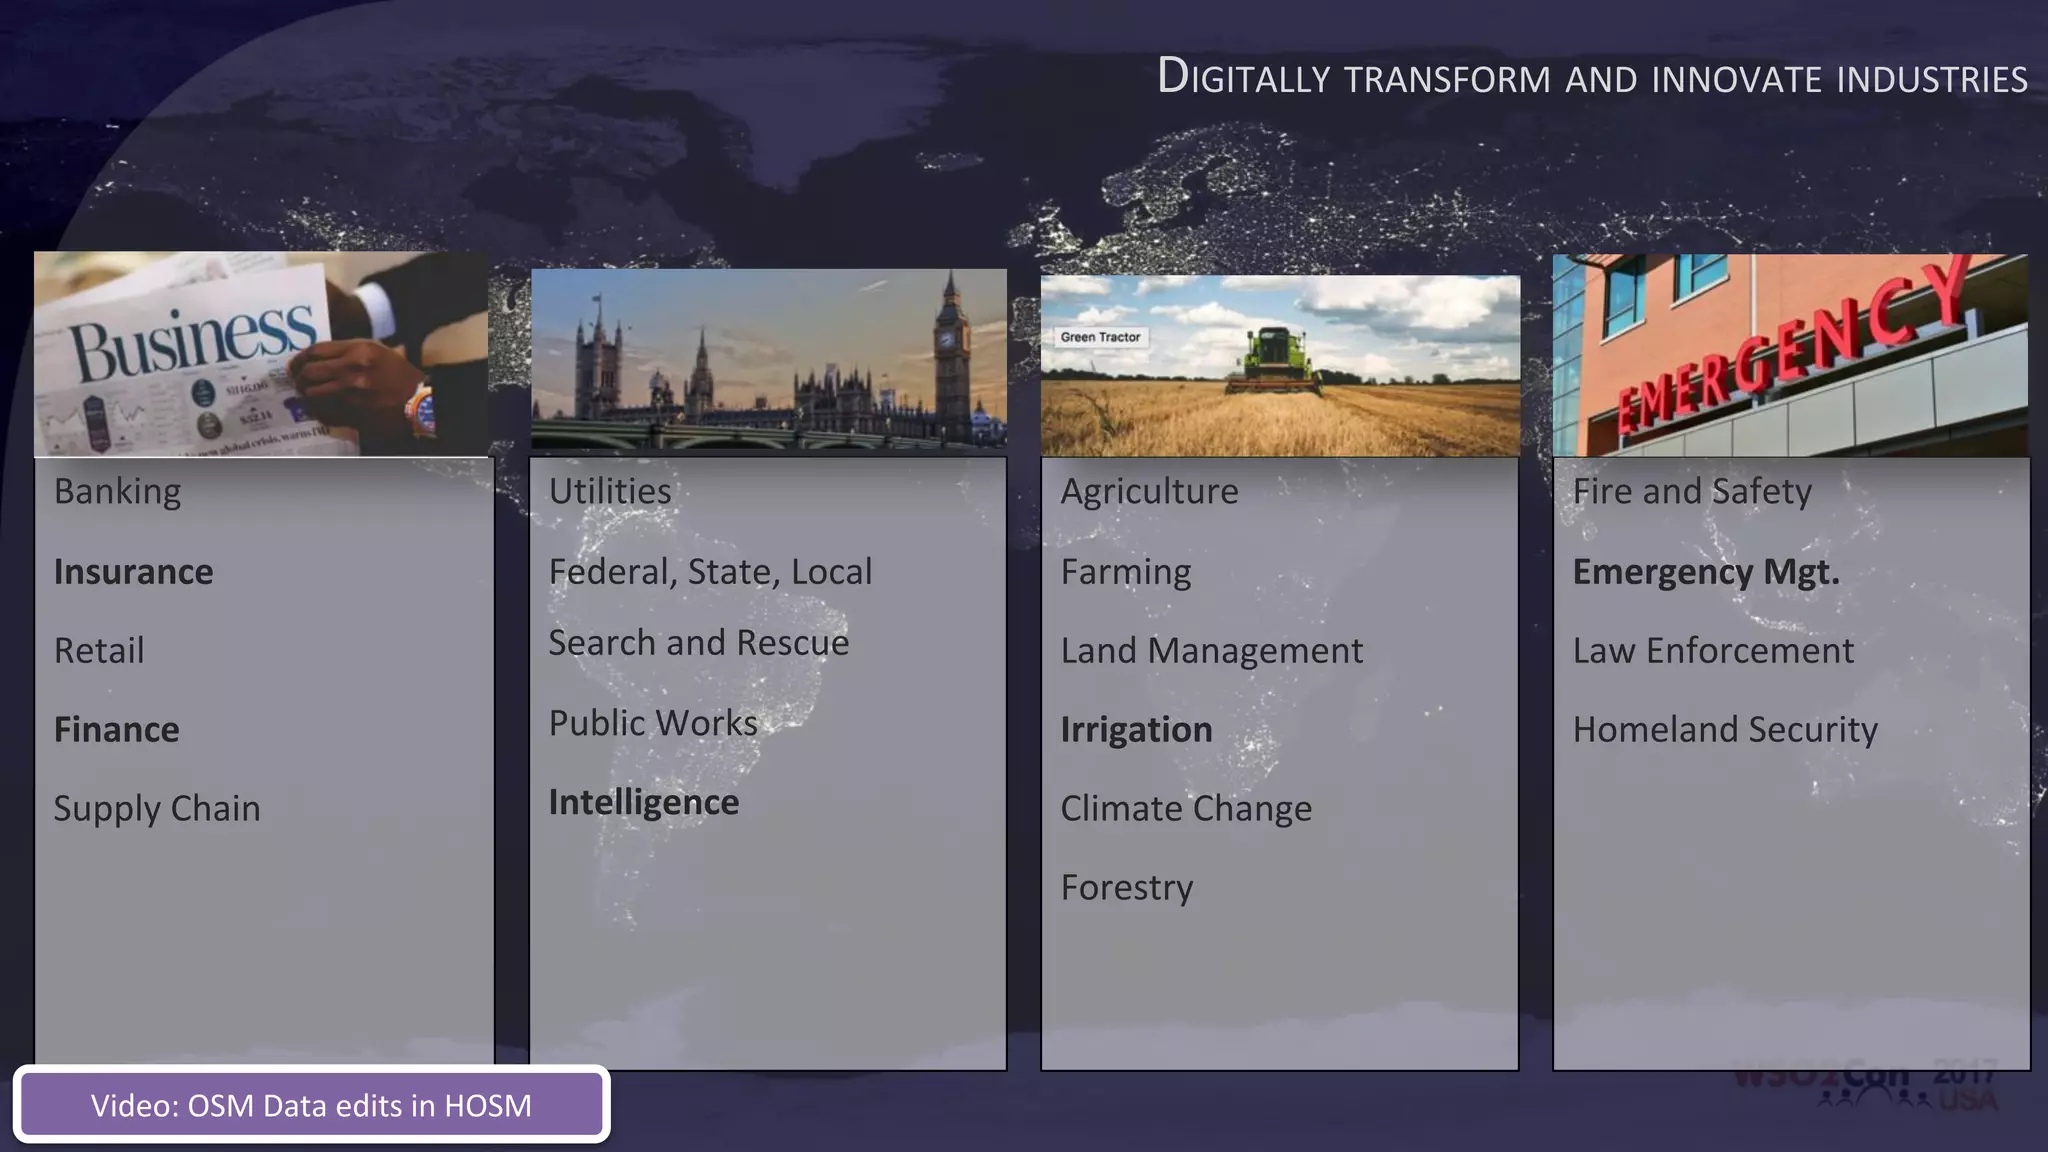Viewport: 2048px width, 1152px height.
Task: Click the Homeland Security entry
Action: 1725,731
